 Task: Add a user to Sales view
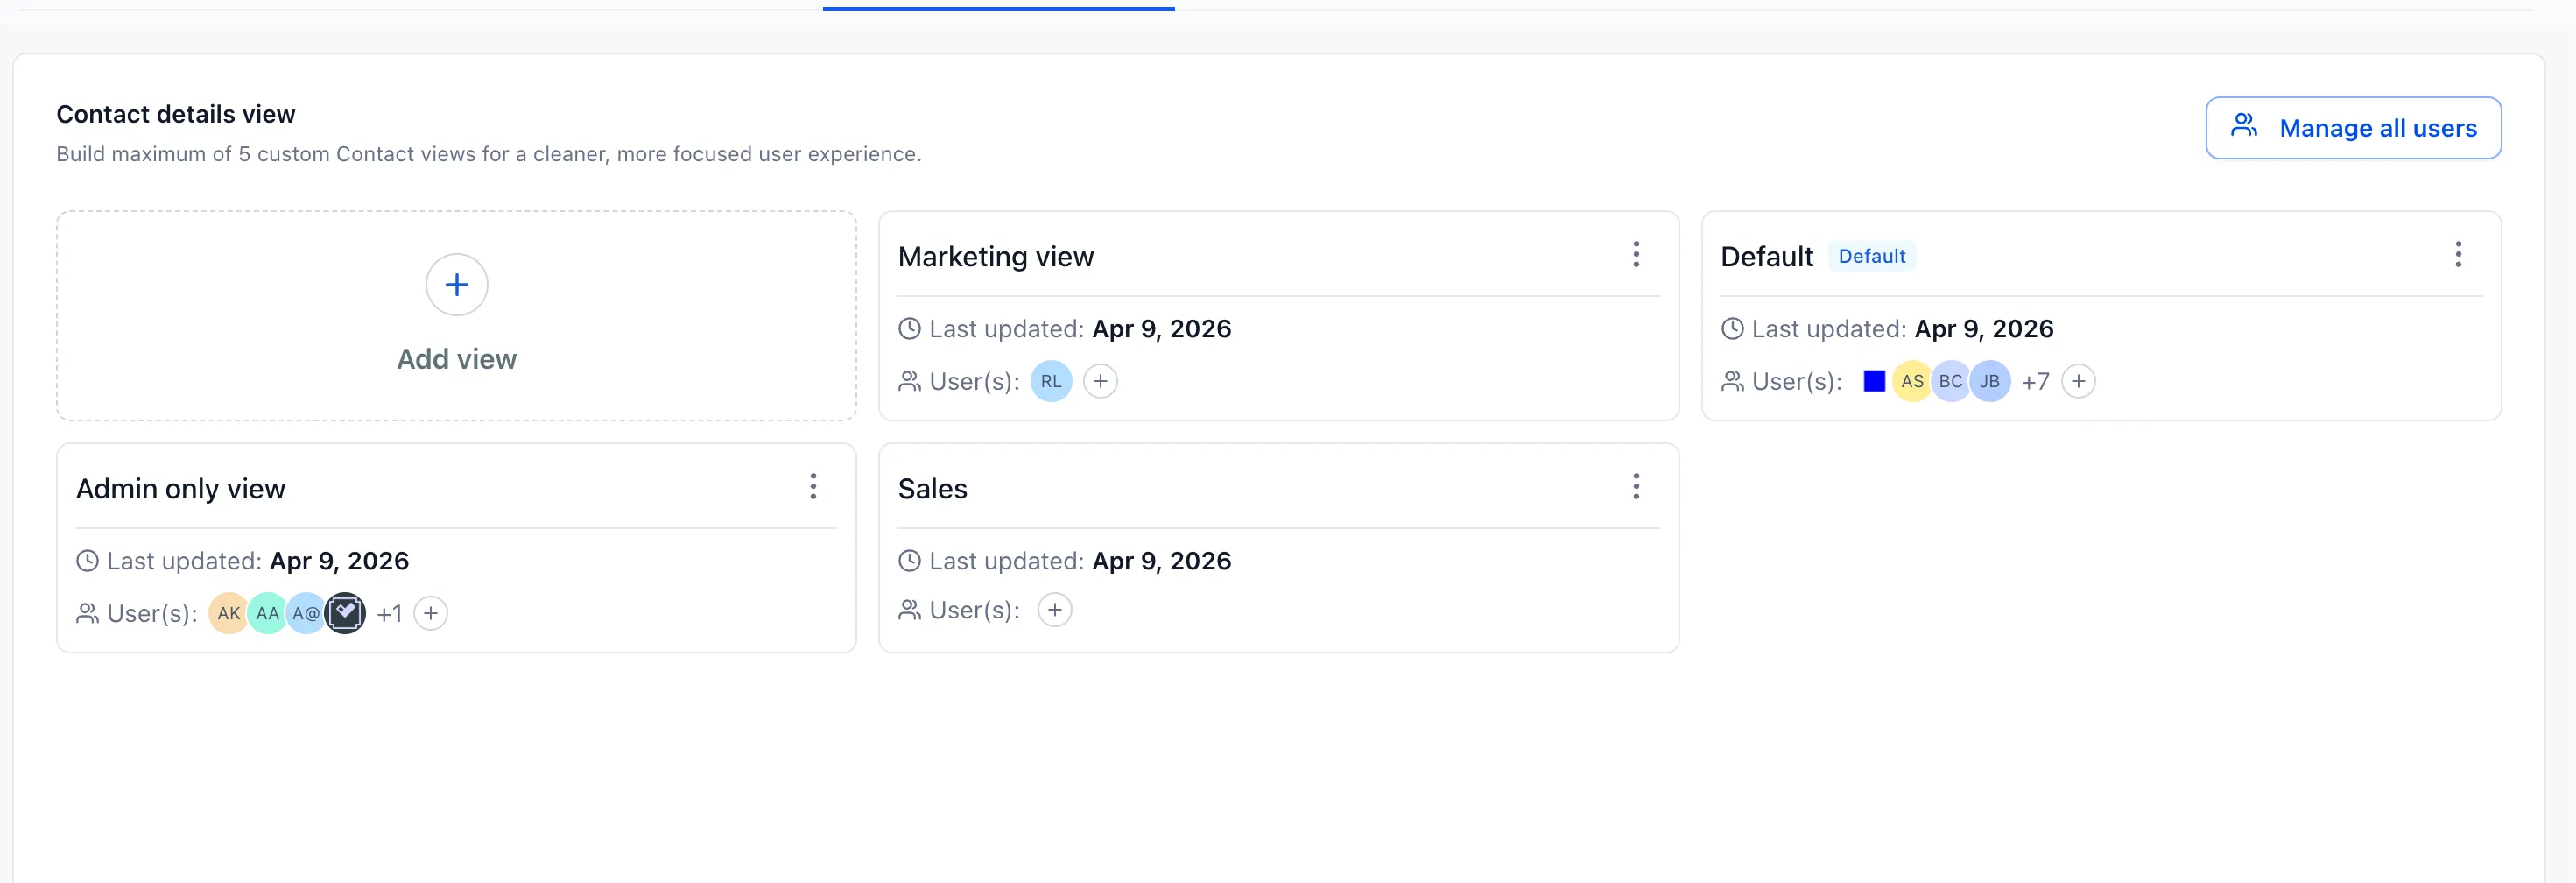(x=1054, y=610)
